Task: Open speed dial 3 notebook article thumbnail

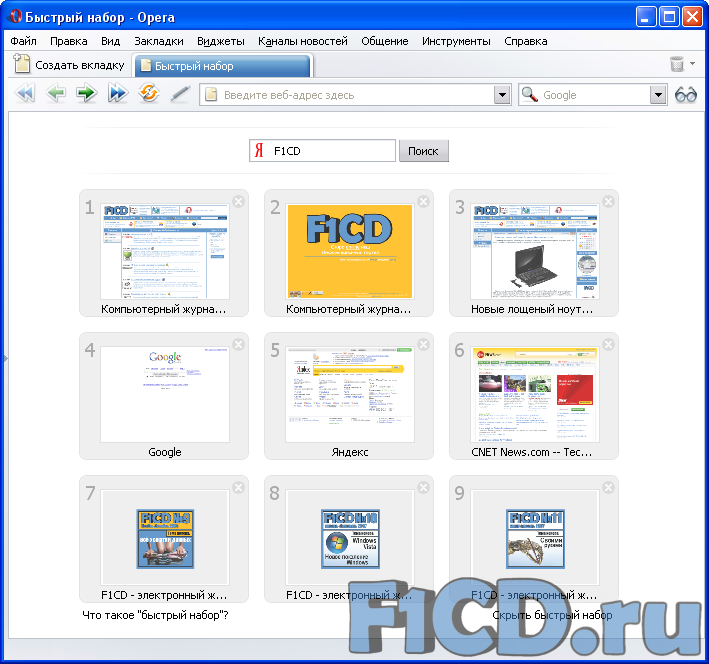Action: coord(535,251)
